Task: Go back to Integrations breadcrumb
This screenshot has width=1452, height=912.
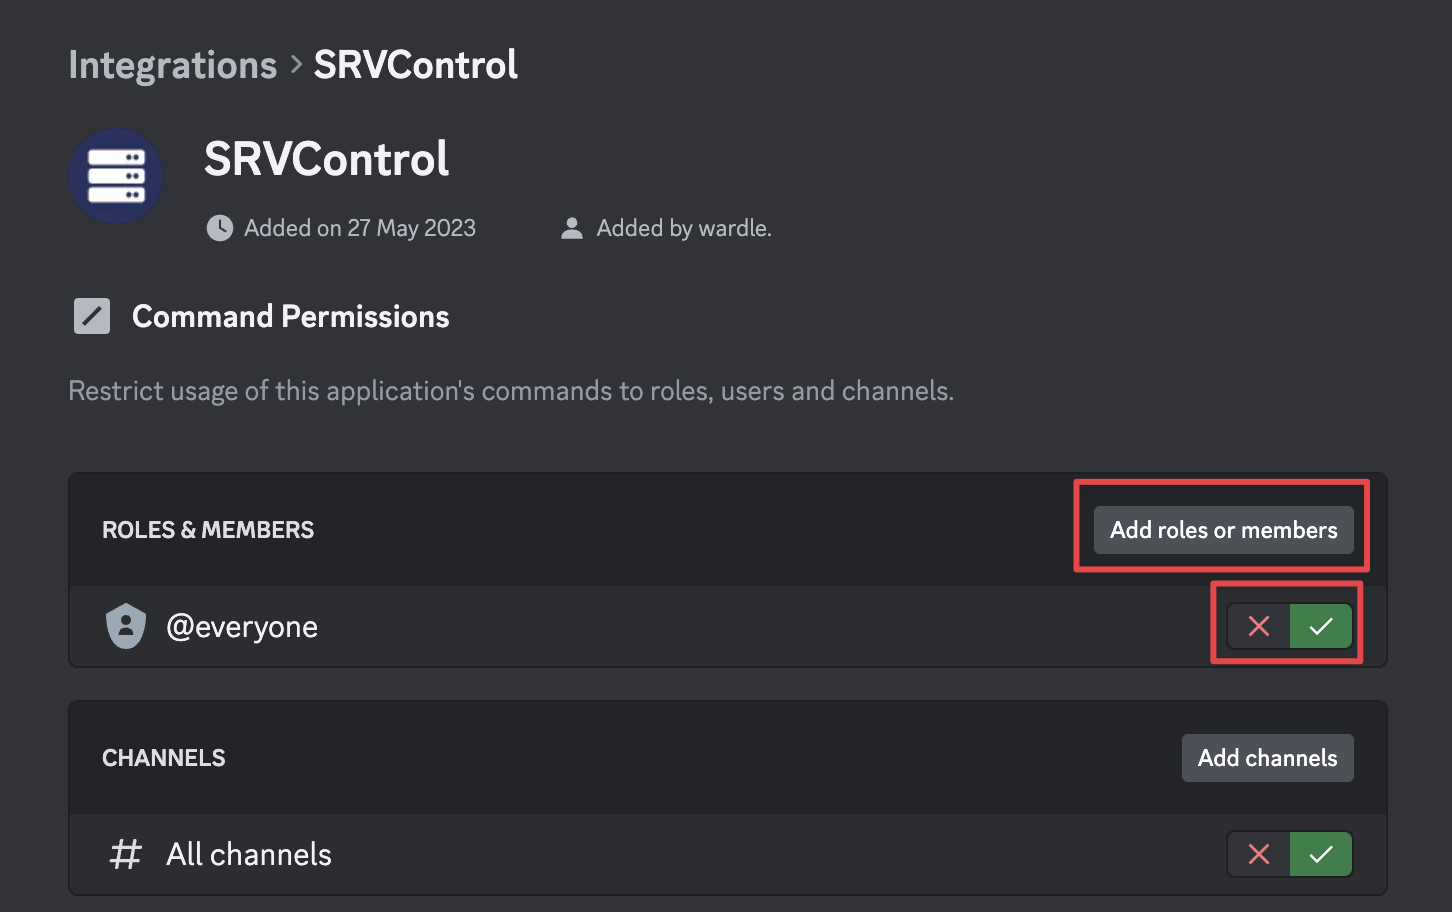Action: (172, 65)
